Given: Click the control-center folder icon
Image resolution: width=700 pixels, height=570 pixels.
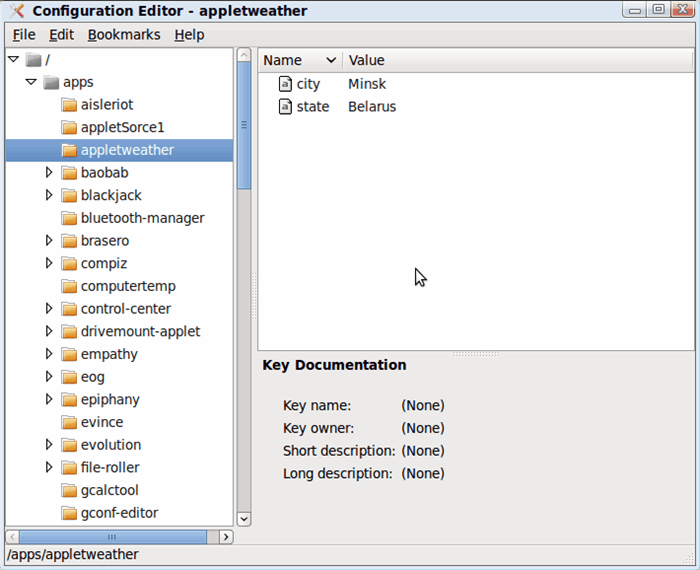Looking at the screenshot, I should pyautogui.click(x=69, y=309).
